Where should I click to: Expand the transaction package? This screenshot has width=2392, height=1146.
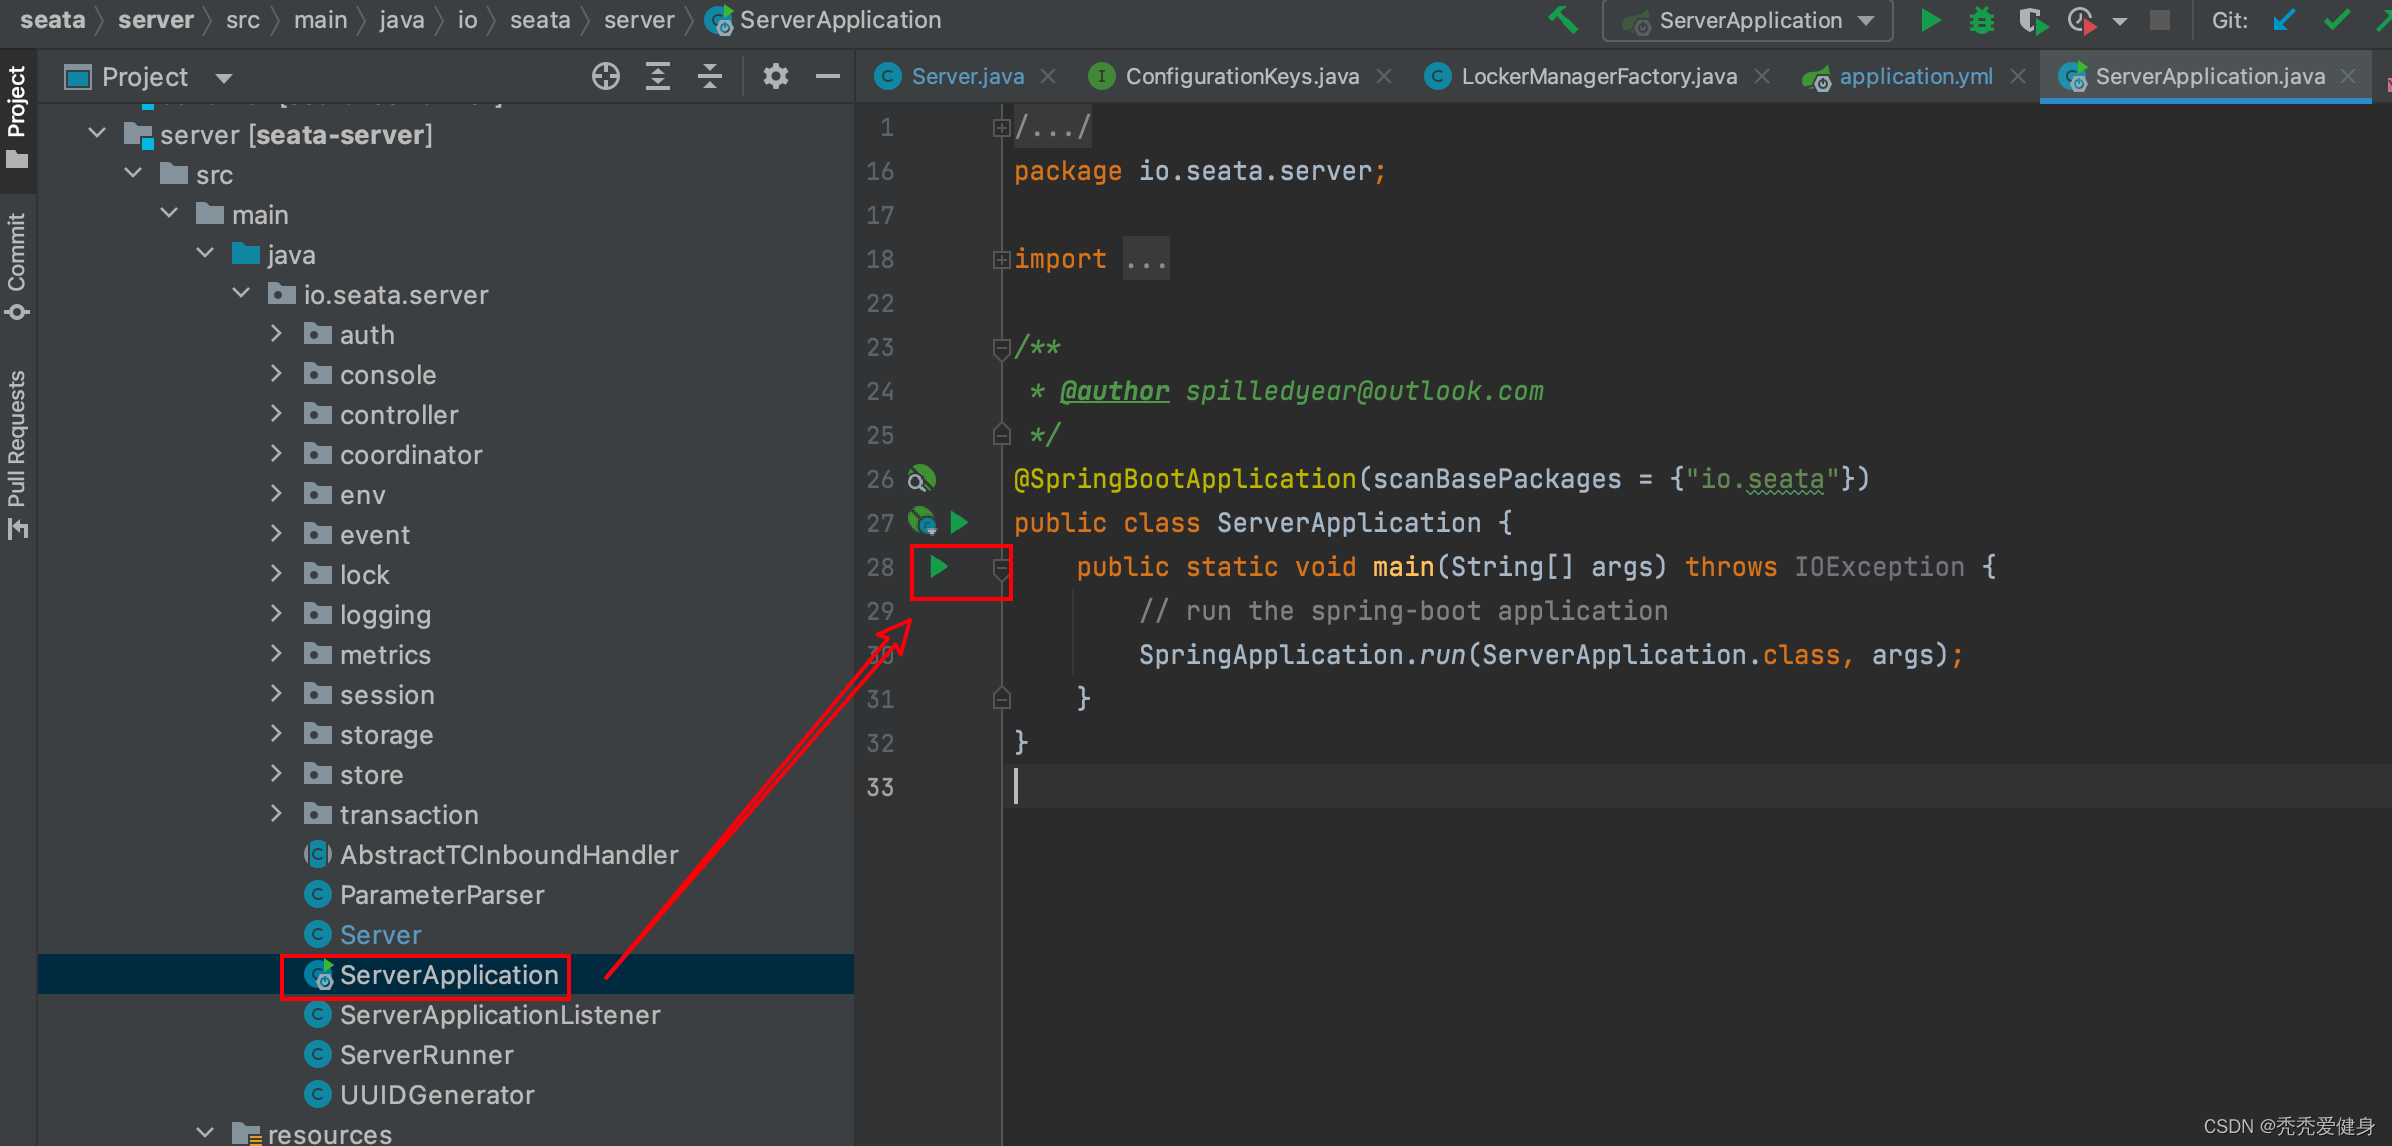(x=277, y=813)
